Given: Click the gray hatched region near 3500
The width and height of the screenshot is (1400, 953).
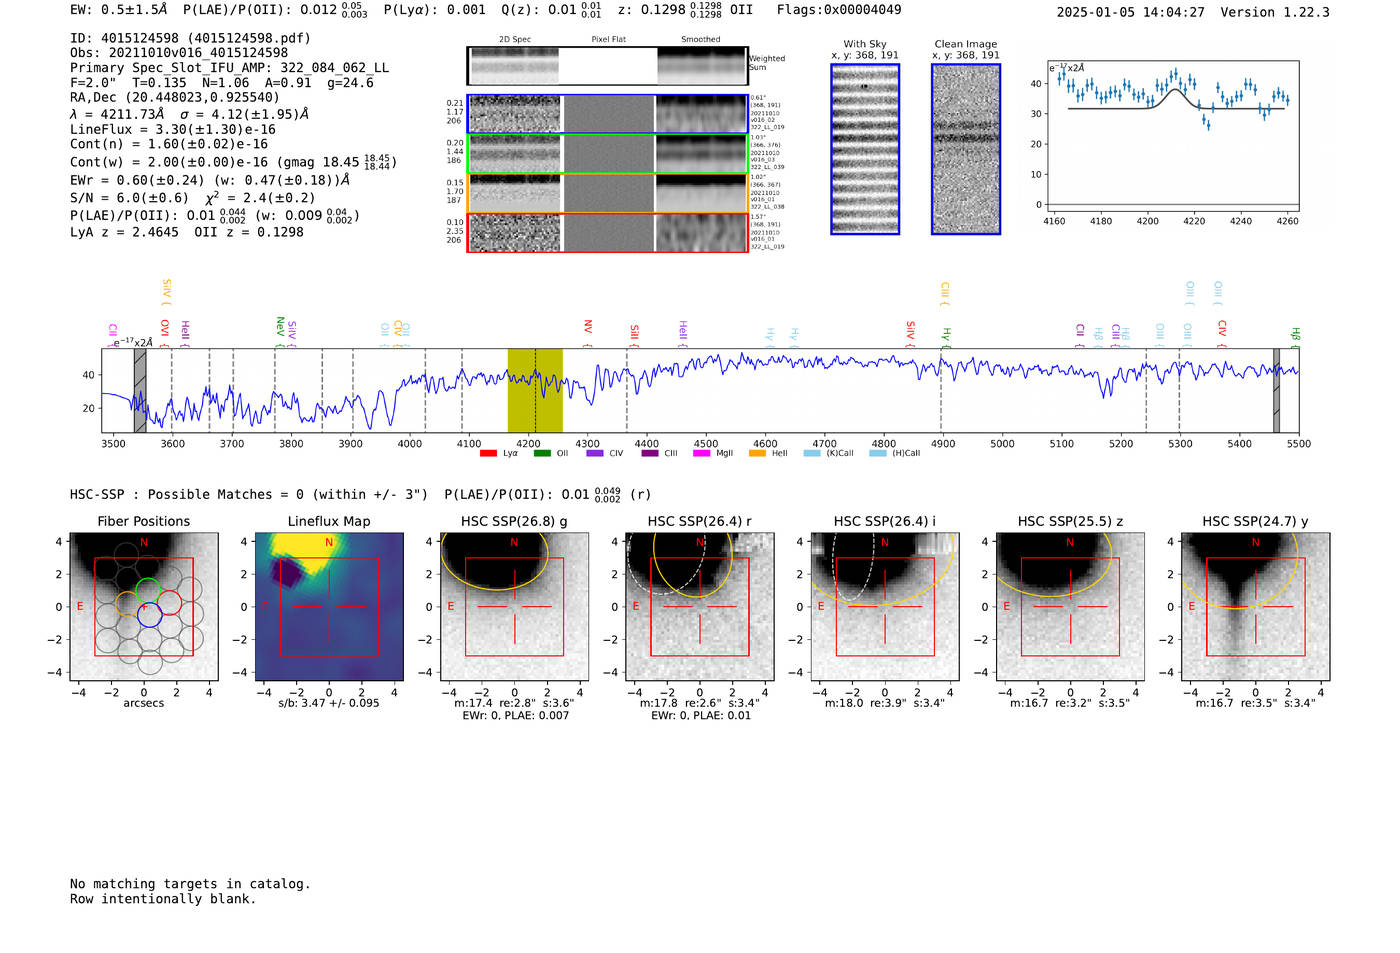Looking at the screenshot, I should point(140,390).
